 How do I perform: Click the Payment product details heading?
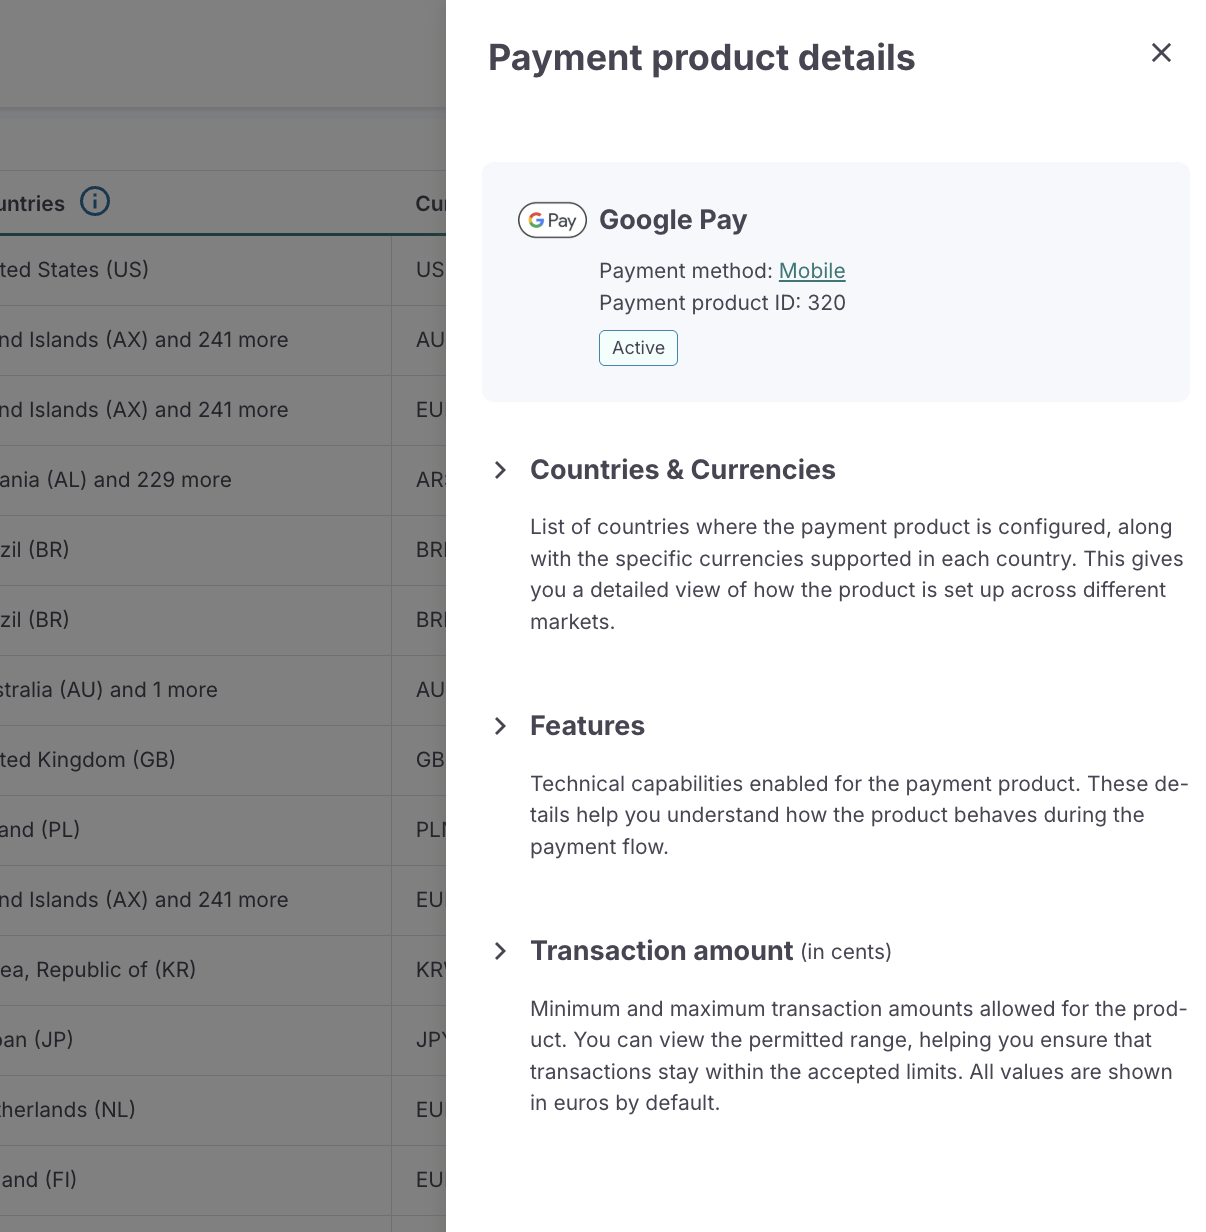pos(701,57)
